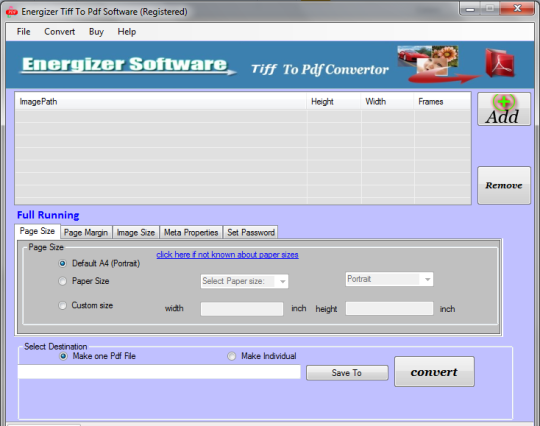Viewport: 540px width, 426px height.
Task: Select the Default A4 (Portrait) radio button
Action: [62, 264]
